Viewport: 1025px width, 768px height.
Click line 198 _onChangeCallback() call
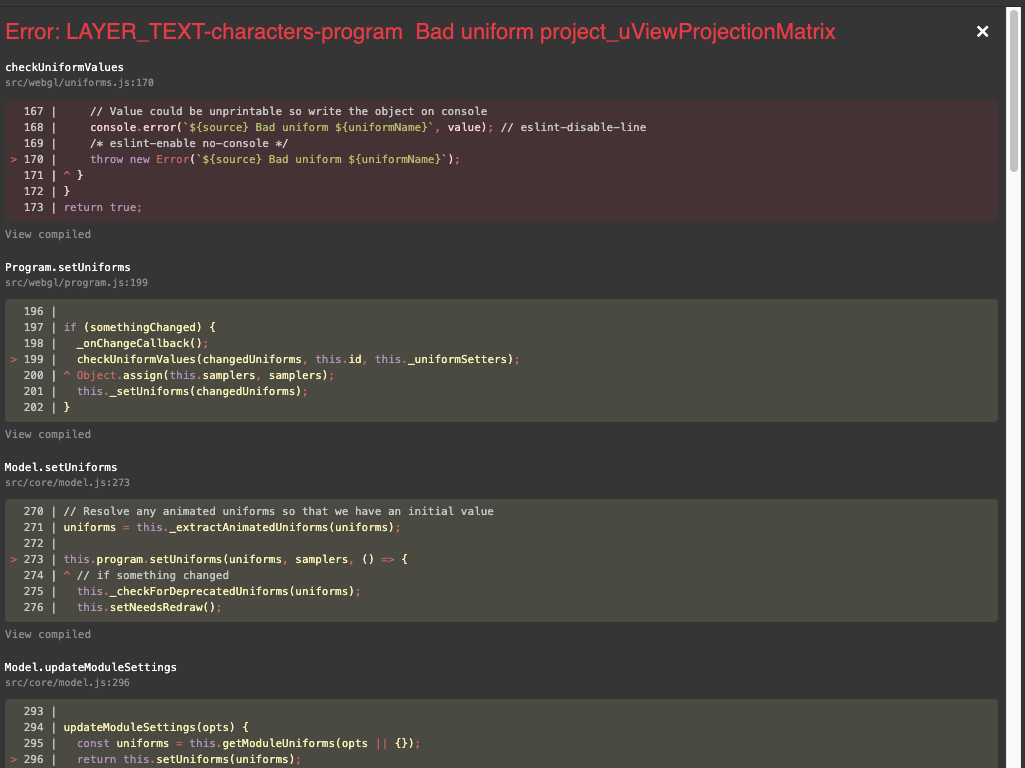(143, 344)
